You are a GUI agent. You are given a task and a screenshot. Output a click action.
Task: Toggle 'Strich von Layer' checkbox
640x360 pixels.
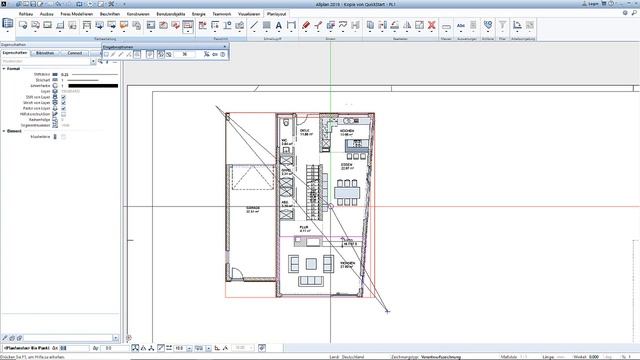click(63, 103)
